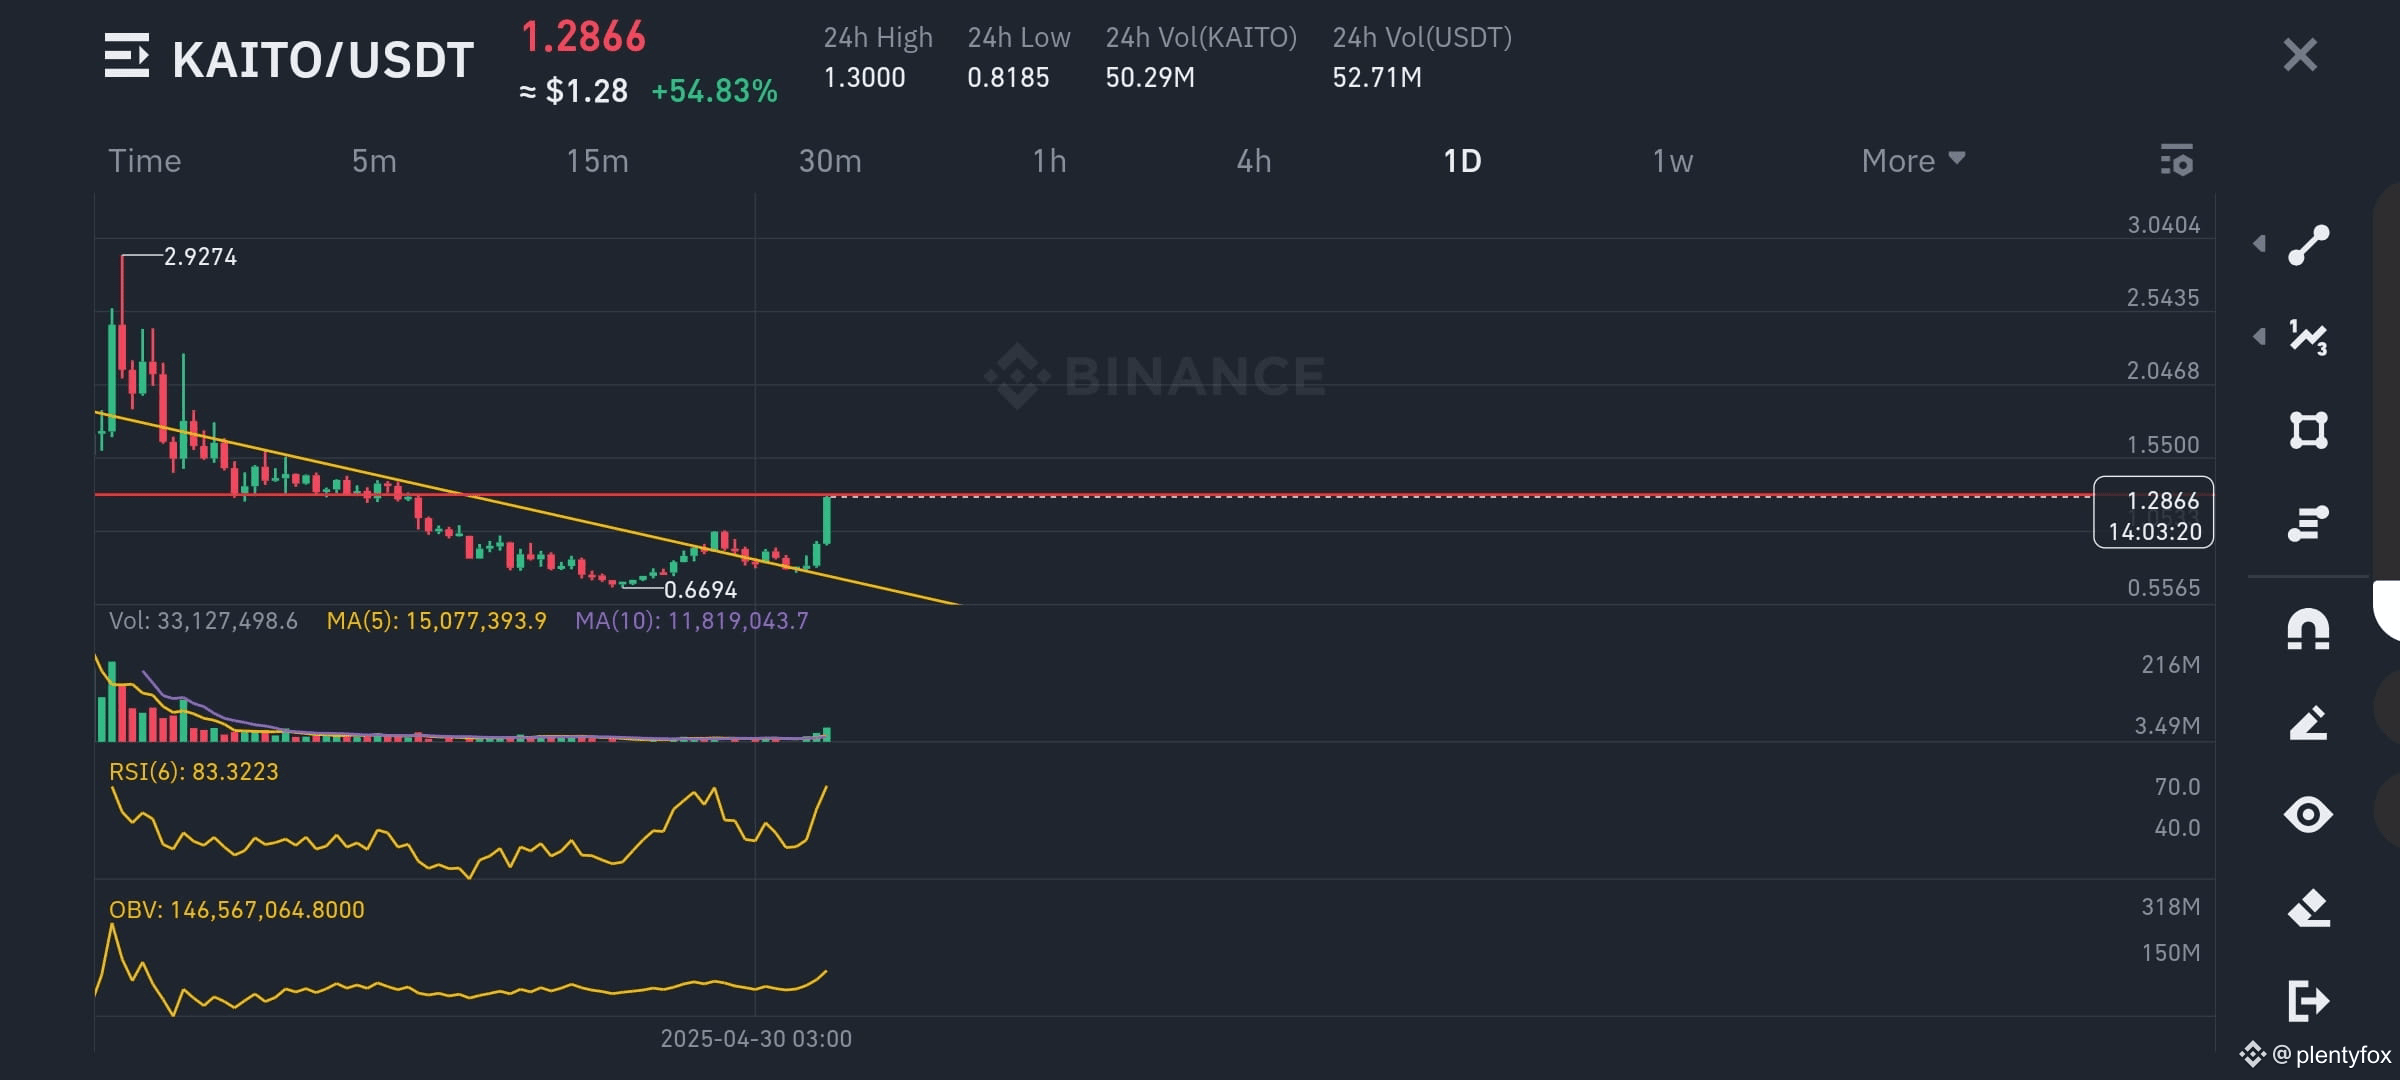The width and height of the screenshot is (2400, 1080).
Task: Click the 2025-04-30 03:00 date label
Action: (756, 1039)
